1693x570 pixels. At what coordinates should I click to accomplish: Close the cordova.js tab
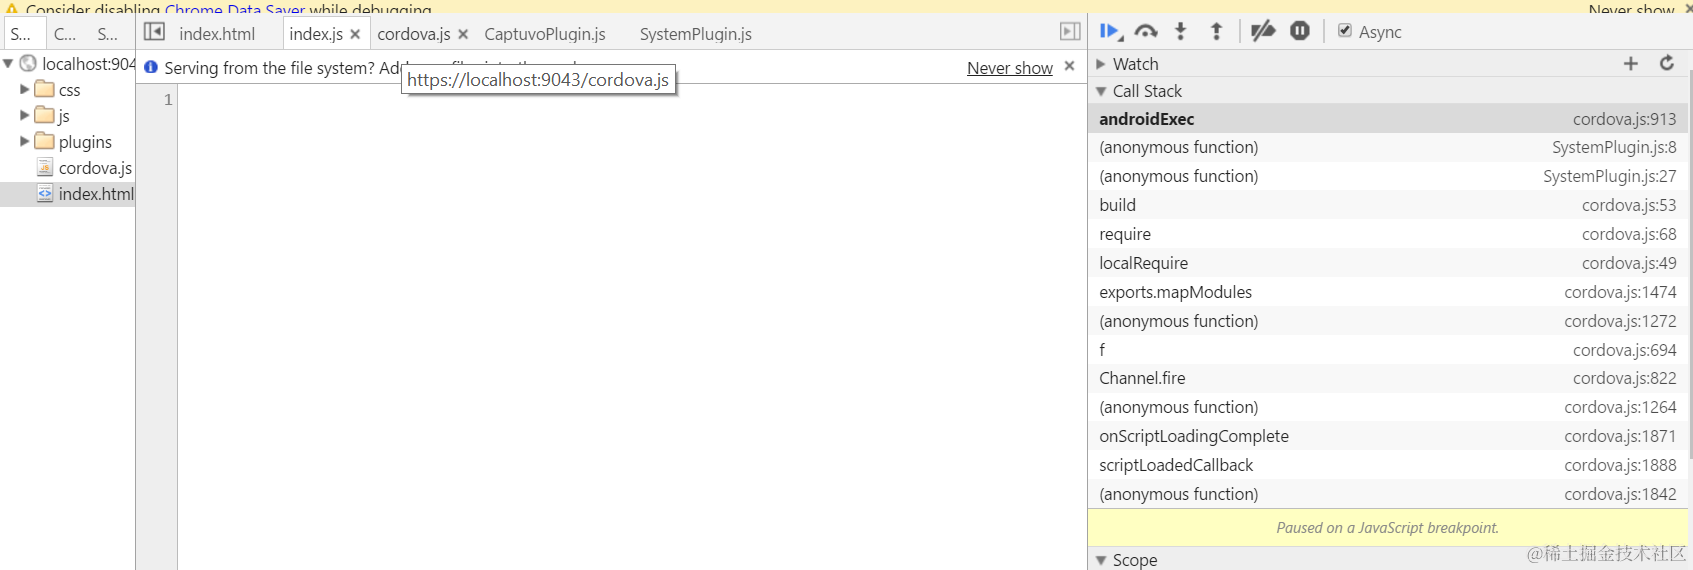pos(463,34)
